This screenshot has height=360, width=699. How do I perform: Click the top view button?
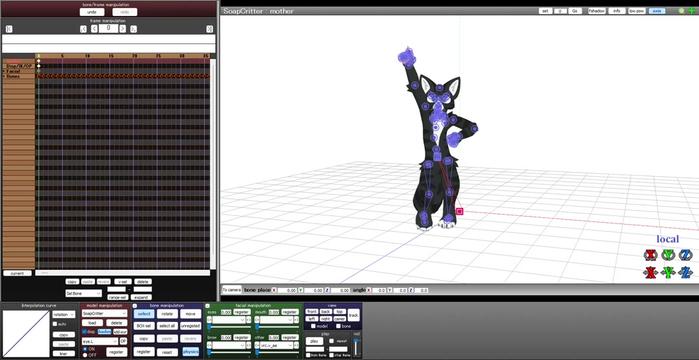click(340, 311)
